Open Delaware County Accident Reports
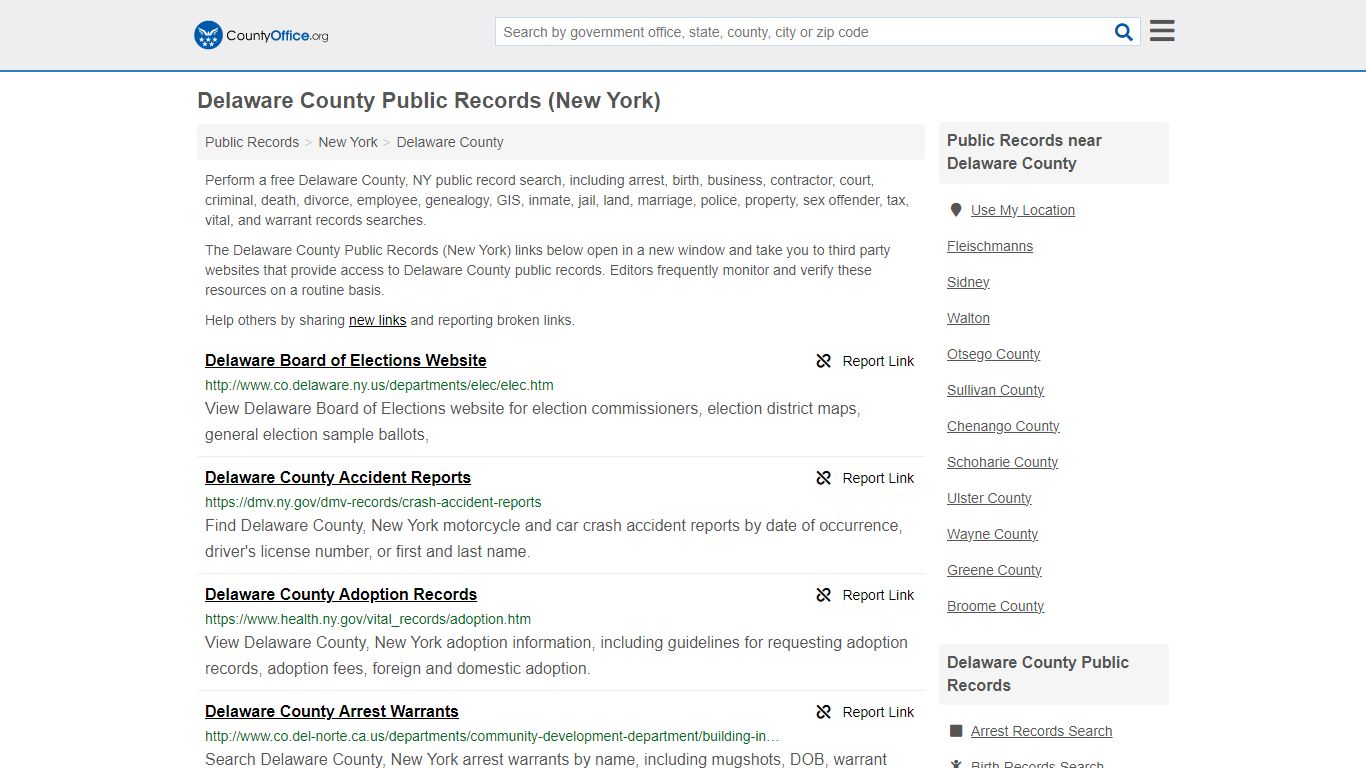The image size is (1366, 768). (x=338, y=477)
